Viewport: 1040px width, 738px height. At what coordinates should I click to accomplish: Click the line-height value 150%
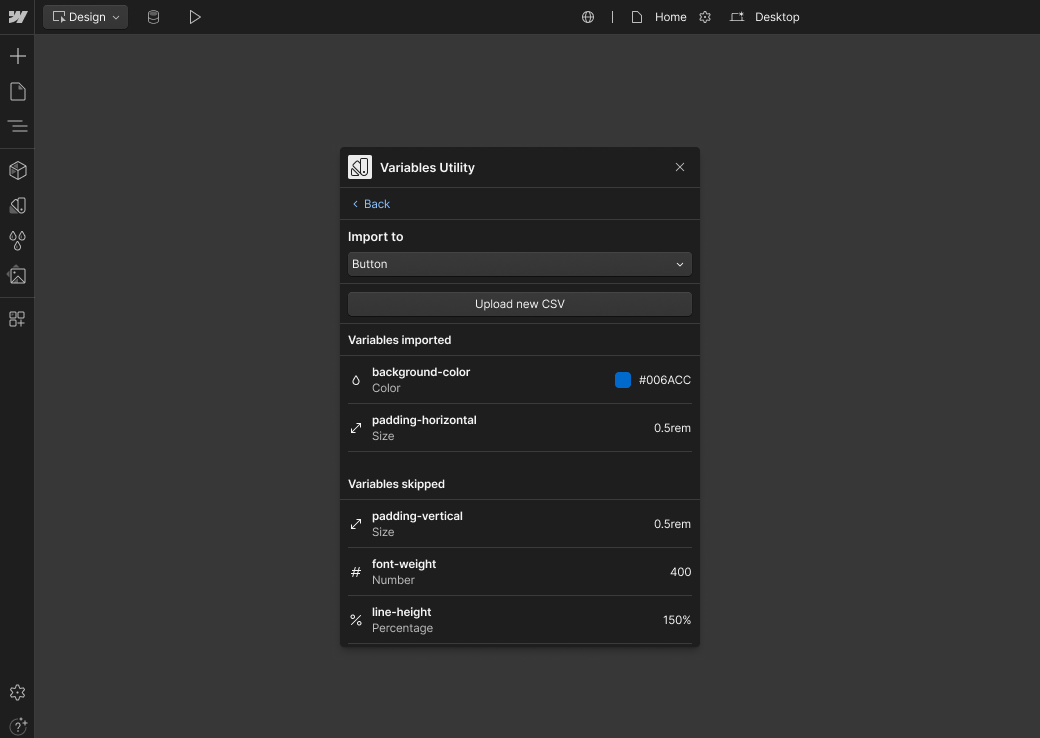coord(677,620)
